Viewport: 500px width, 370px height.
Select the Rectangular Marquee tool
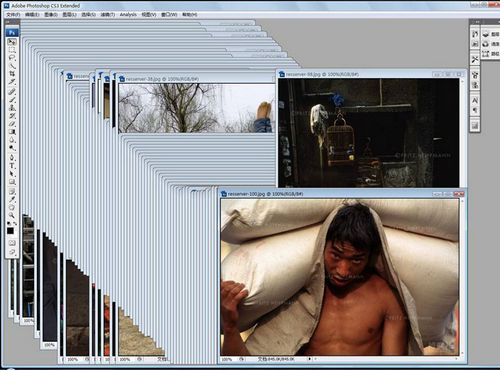pos(12,50)
